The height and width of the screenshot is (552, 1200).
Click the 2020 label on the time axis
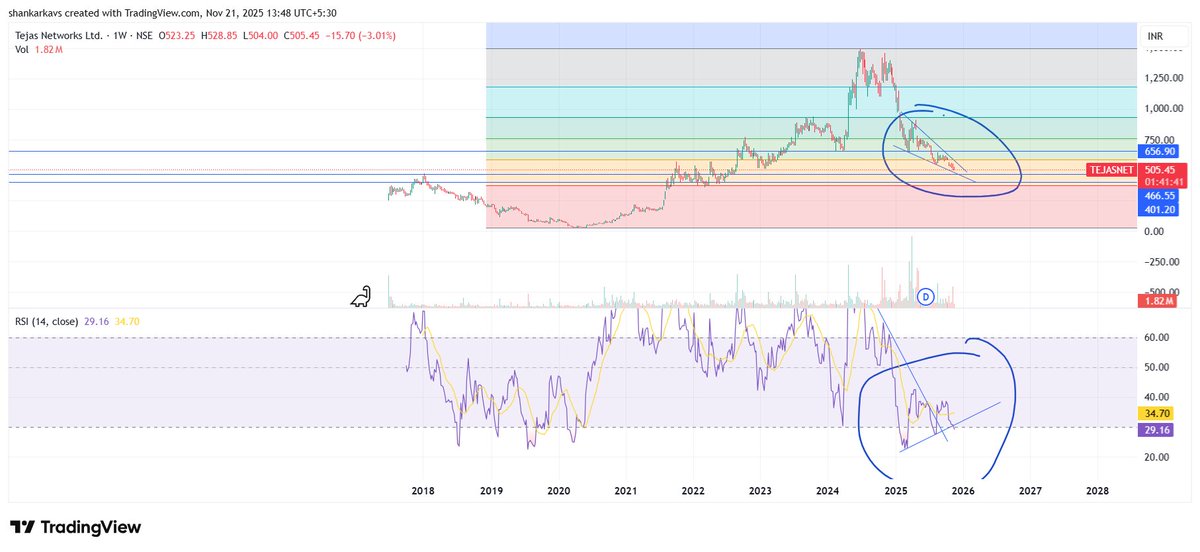tap(558, 491)
